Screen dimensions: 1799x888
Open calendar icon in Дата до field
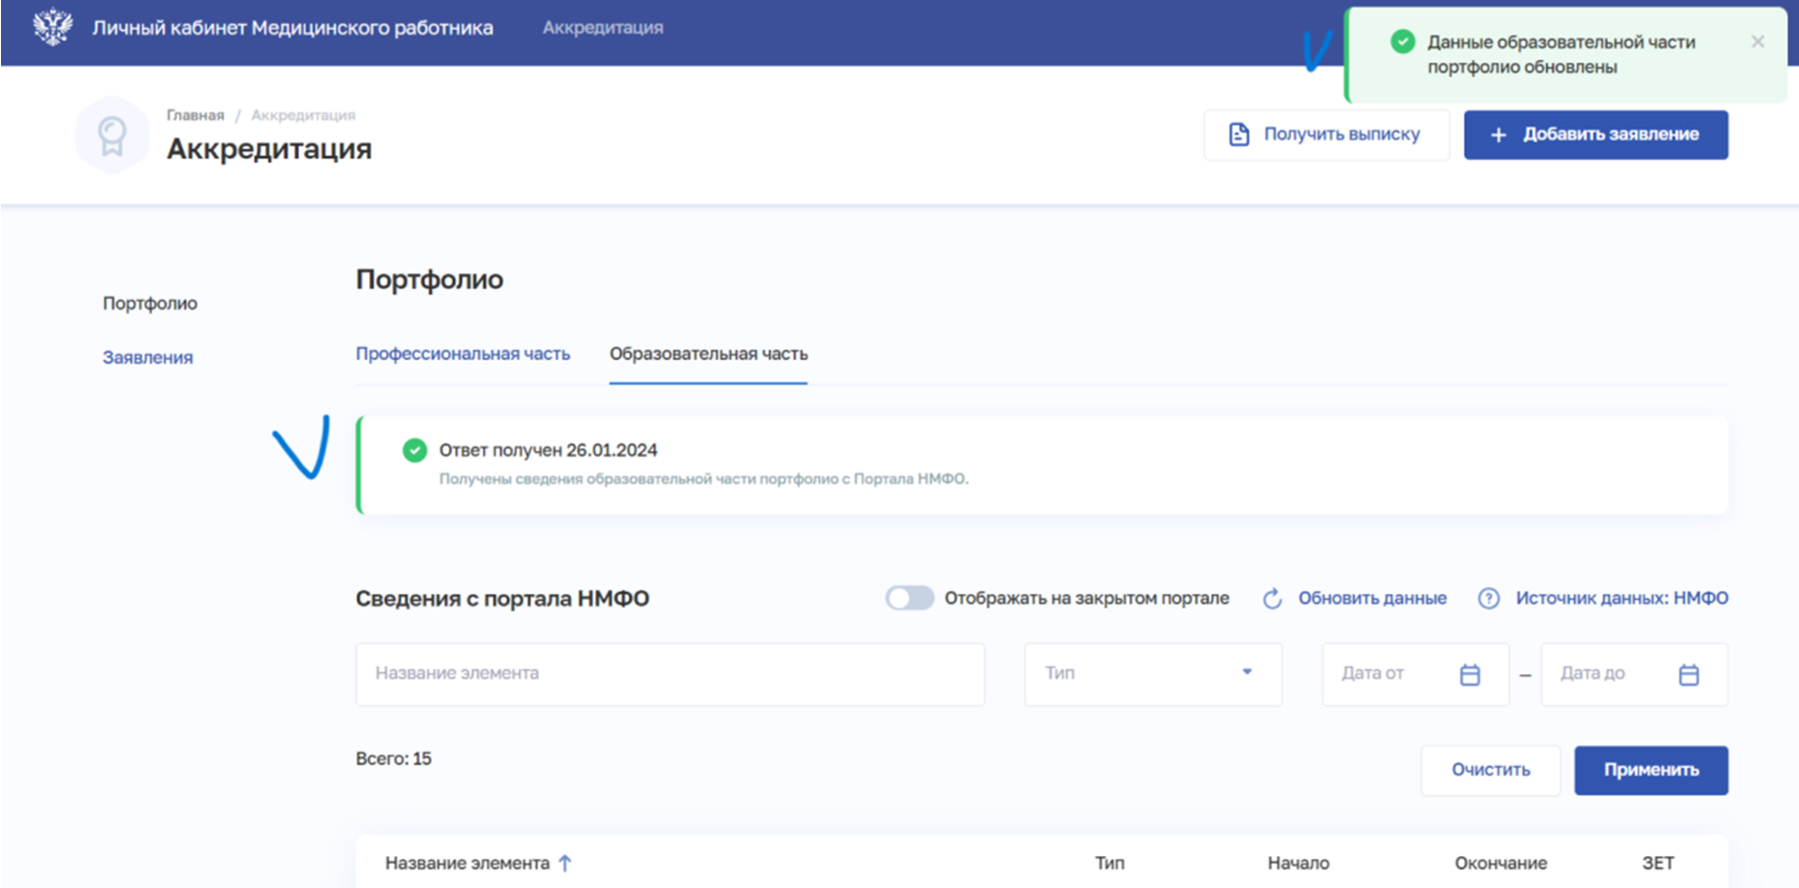[1689, 675]
